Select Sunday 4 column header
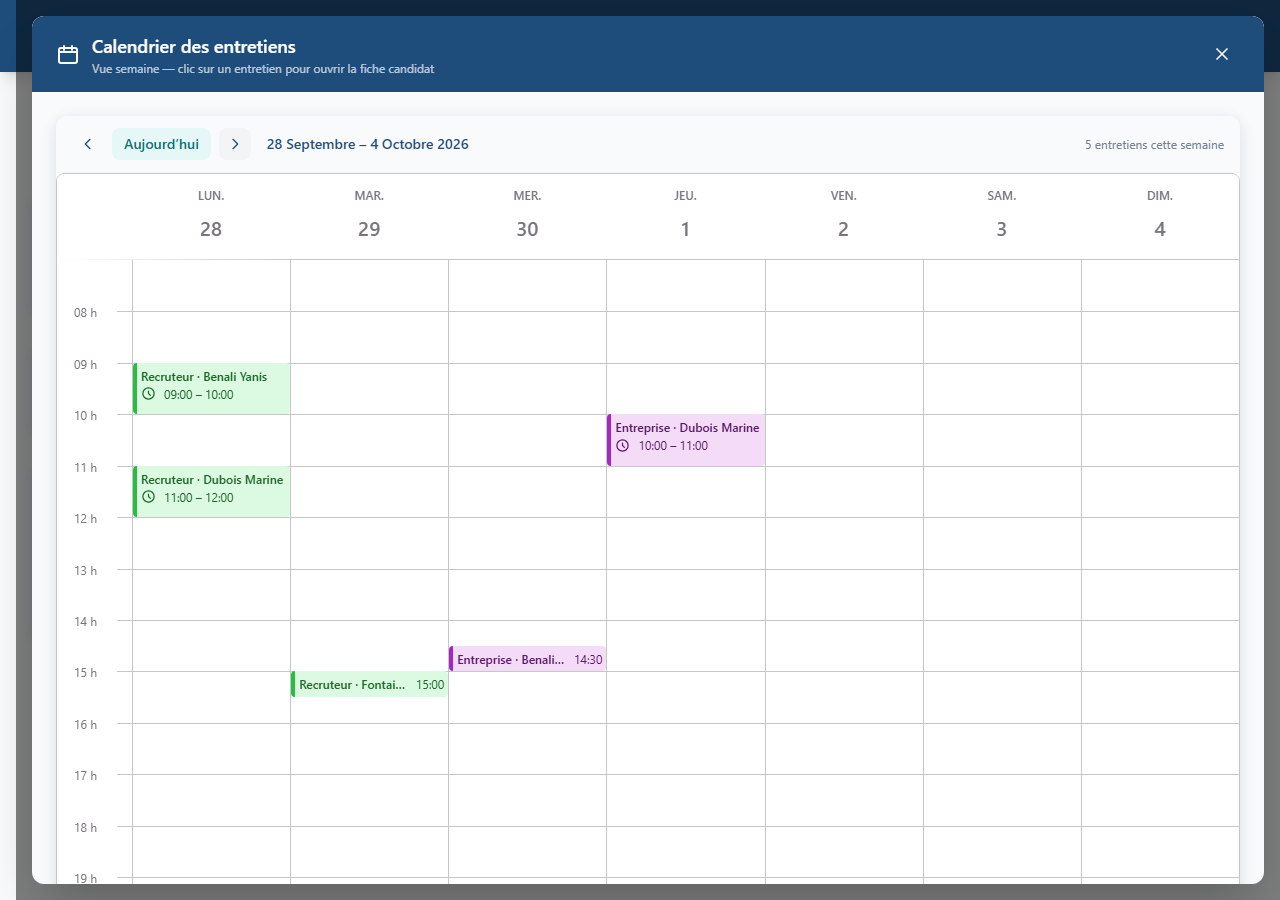This screenshot has height=900, width=1280. (1160, 216)
